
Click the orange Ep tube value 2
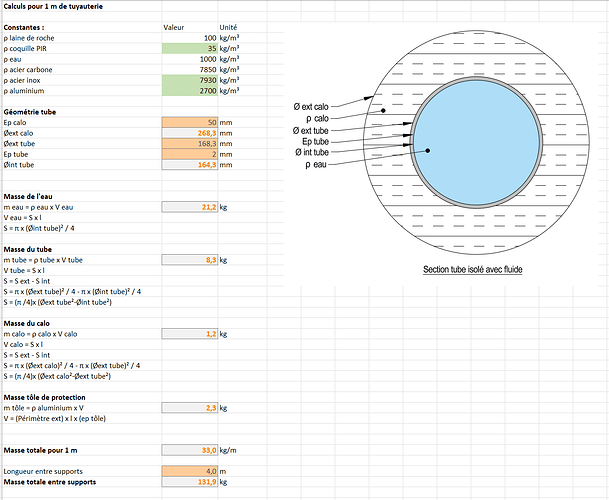190,154
